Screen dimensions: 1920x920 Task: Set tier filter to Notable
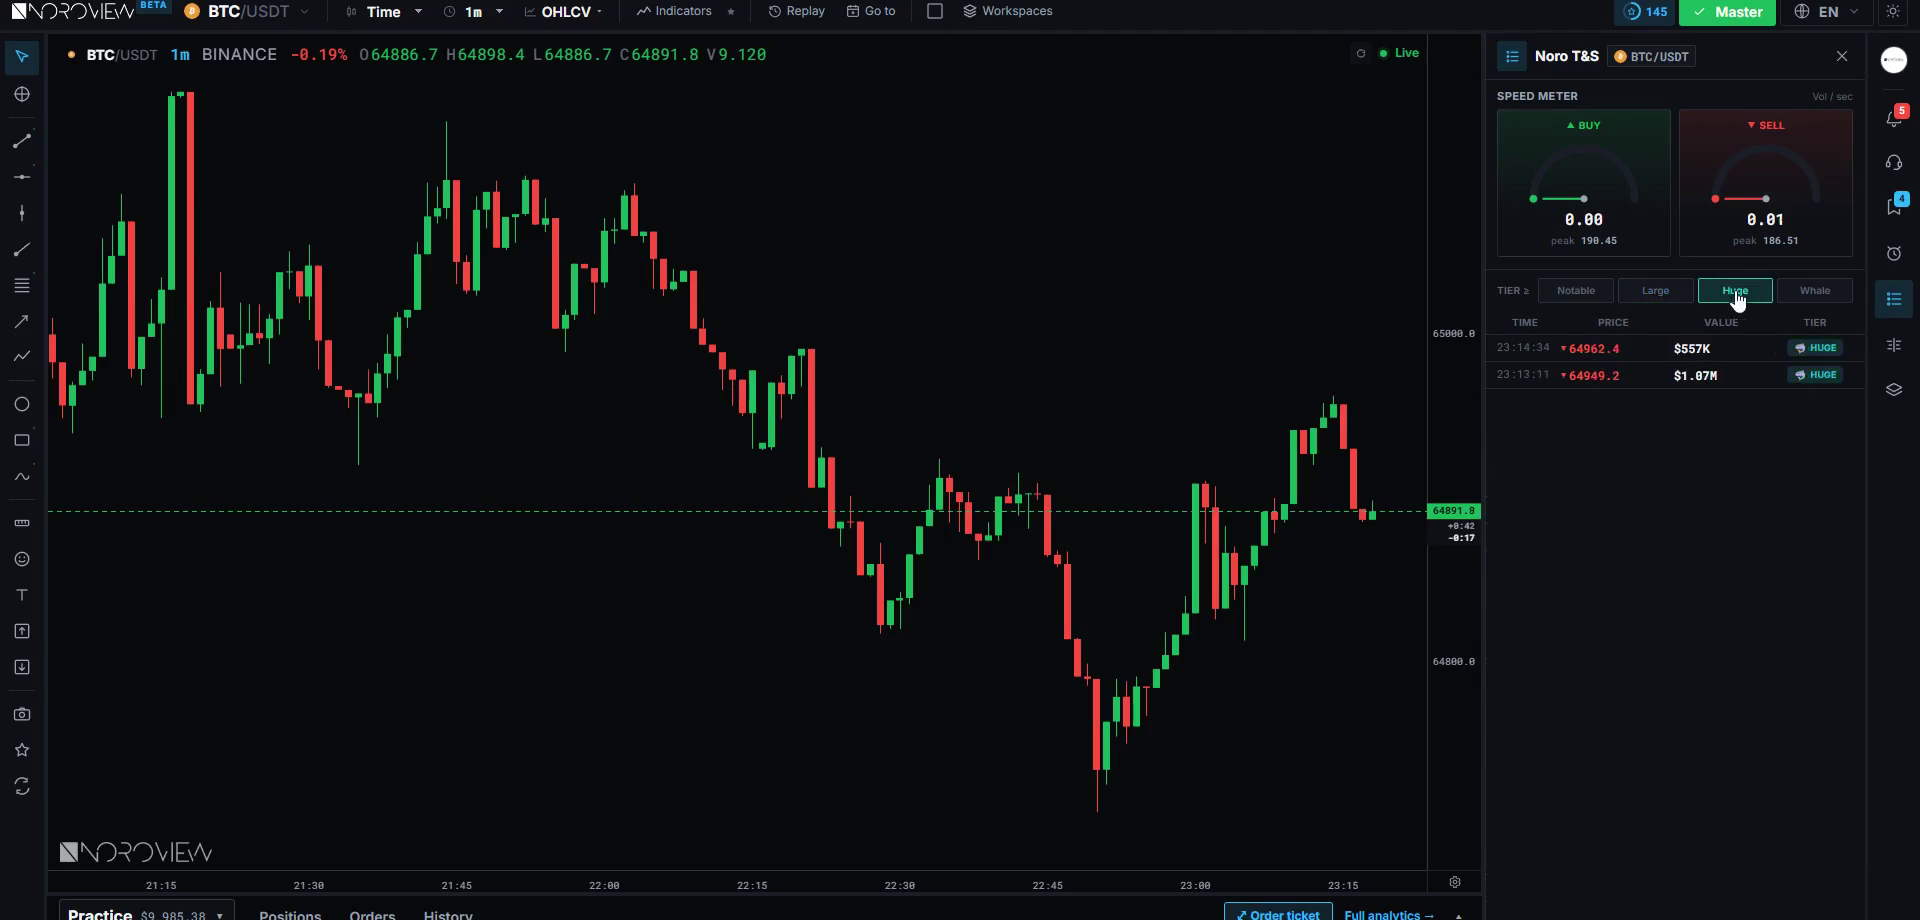[1576, 291]
